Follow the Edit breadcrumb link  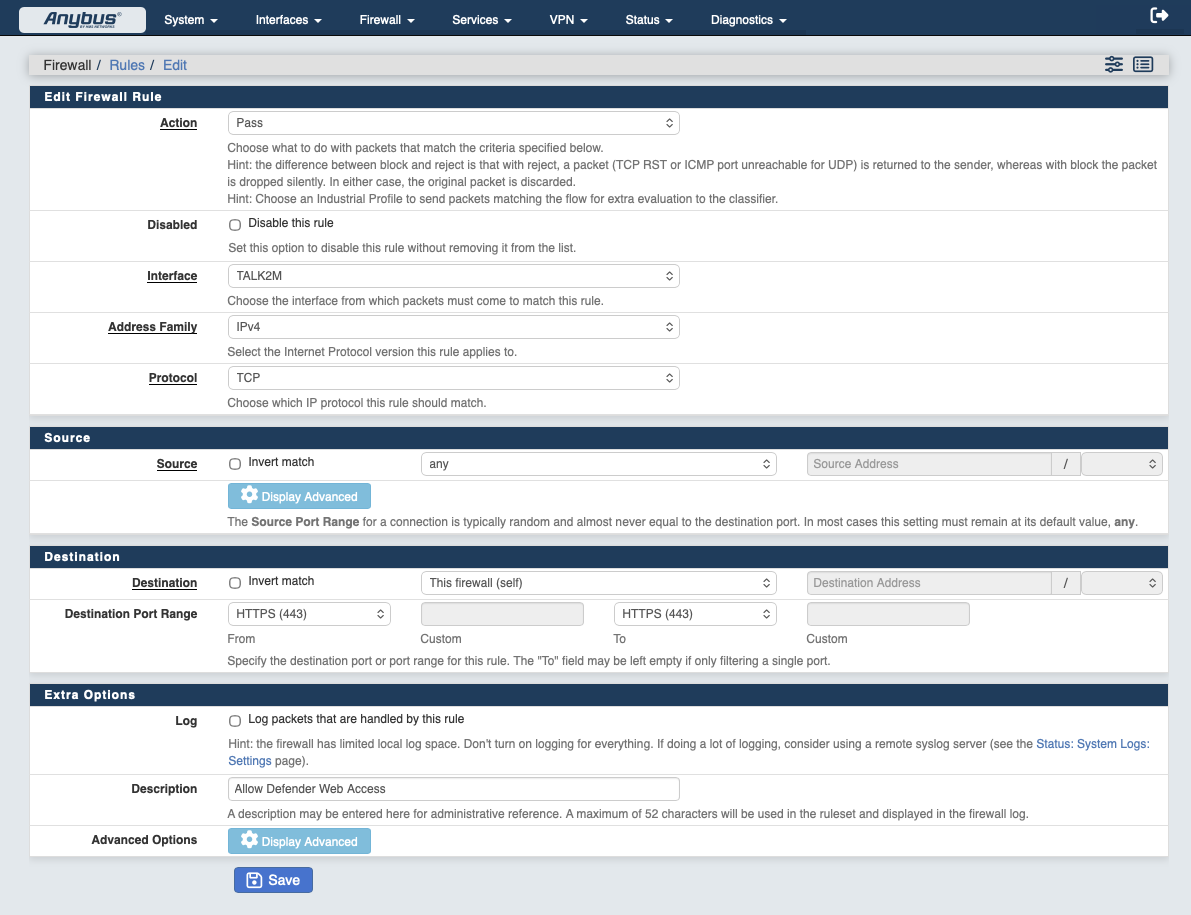click(175, 65)
